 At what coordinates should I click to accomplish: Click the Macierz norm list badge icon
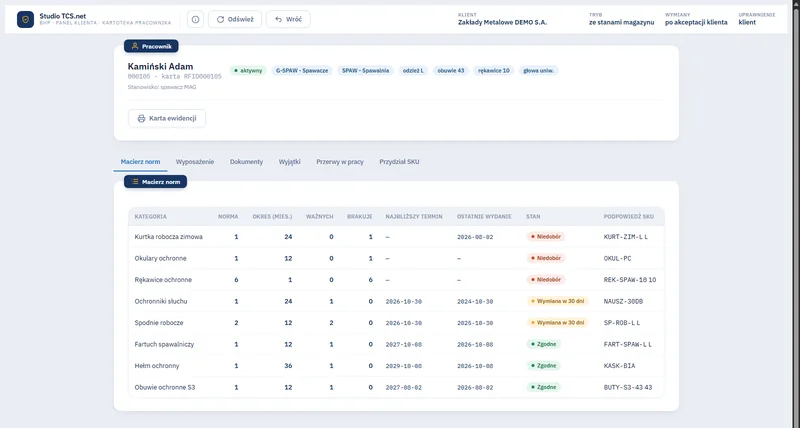click(135, 182)
